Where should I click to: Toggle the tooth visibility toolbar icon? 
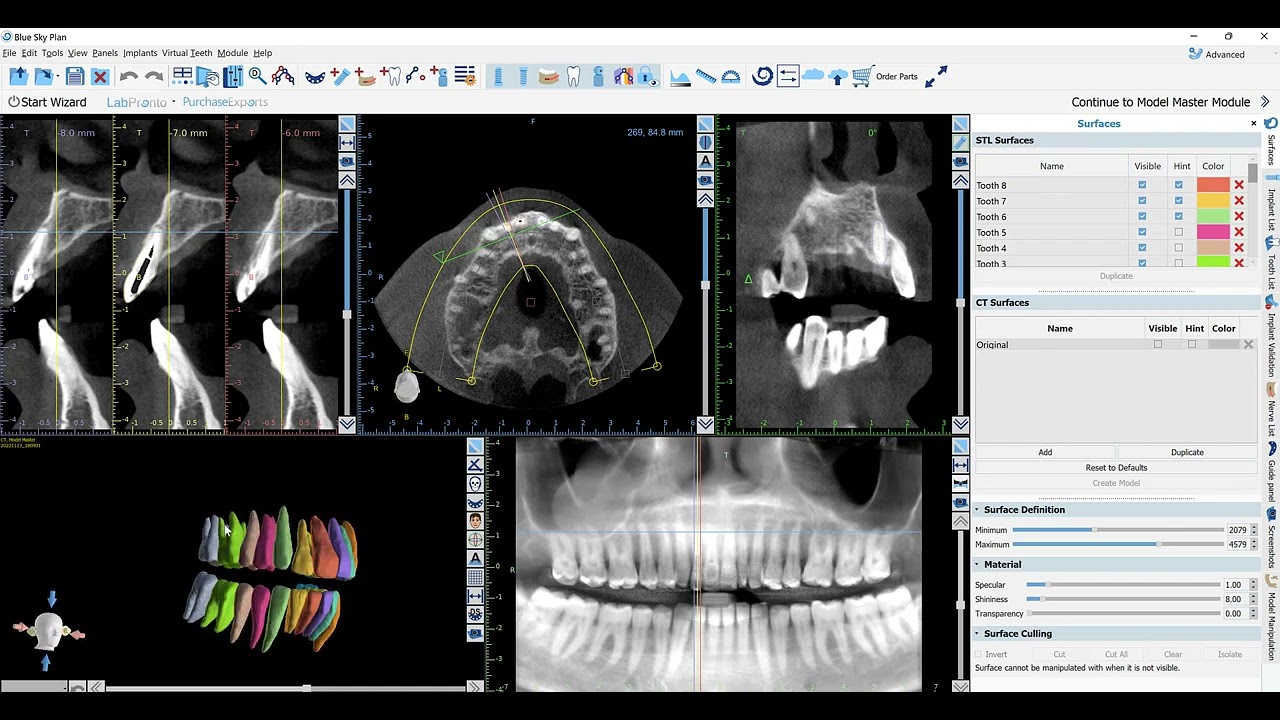point(574,76)
